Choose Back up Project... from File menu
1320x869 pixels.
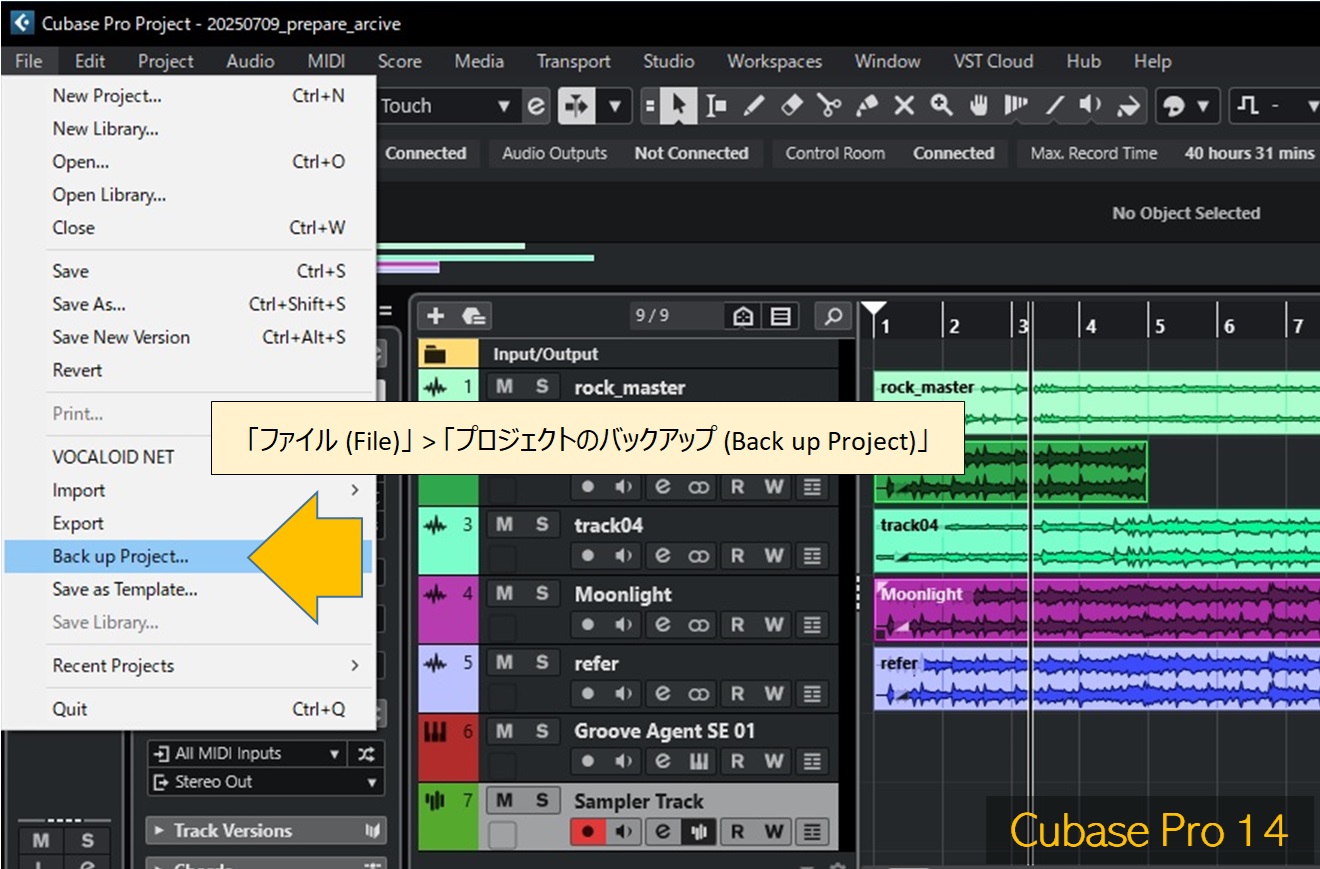[x=188, y=557]
